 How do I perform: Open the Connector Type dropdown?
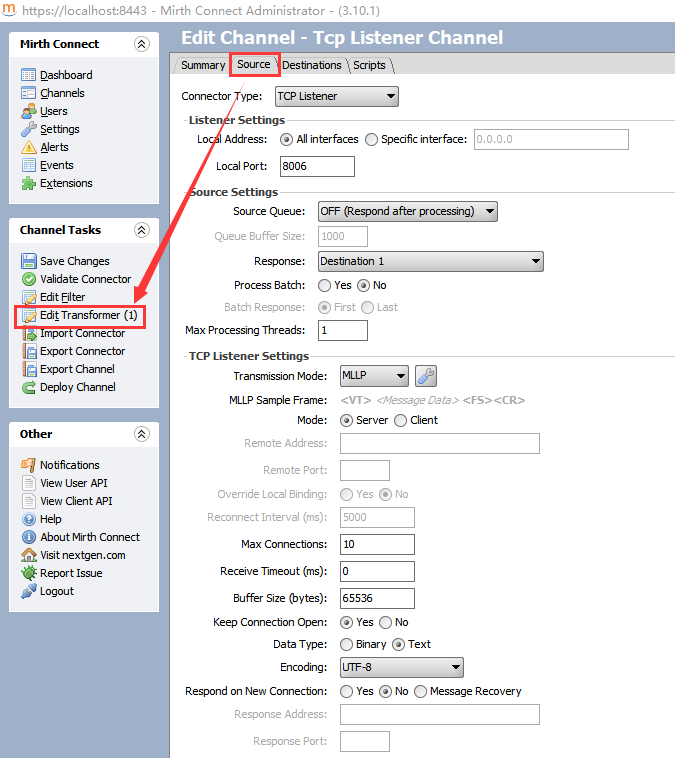point(337,96)
